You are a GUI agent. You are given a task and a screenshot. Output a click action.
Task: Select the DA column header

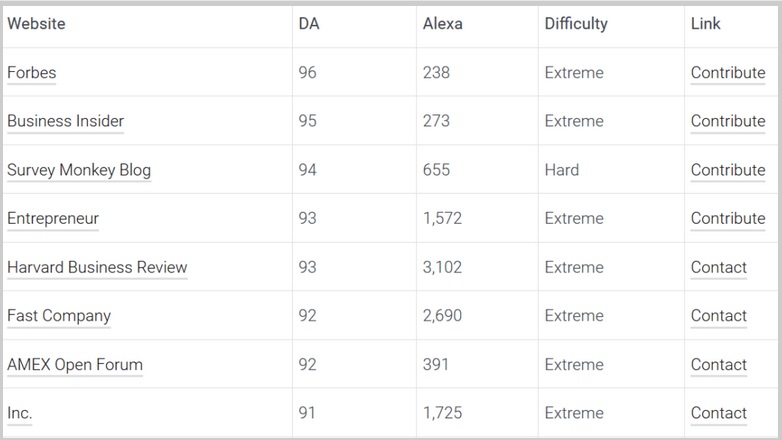(x=309, y=24)
